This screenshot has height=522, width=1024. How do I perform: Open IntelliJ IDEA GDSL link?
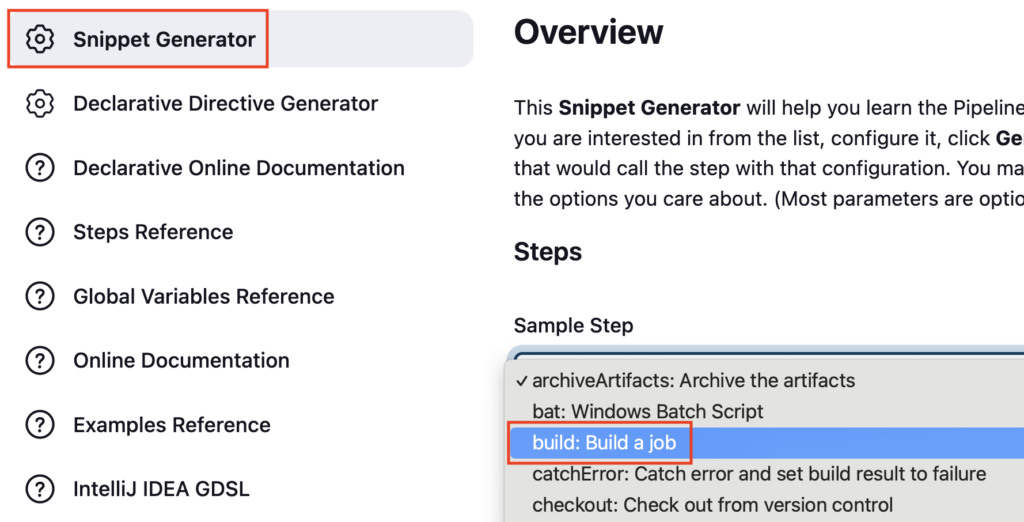click(x=161, y=489)
